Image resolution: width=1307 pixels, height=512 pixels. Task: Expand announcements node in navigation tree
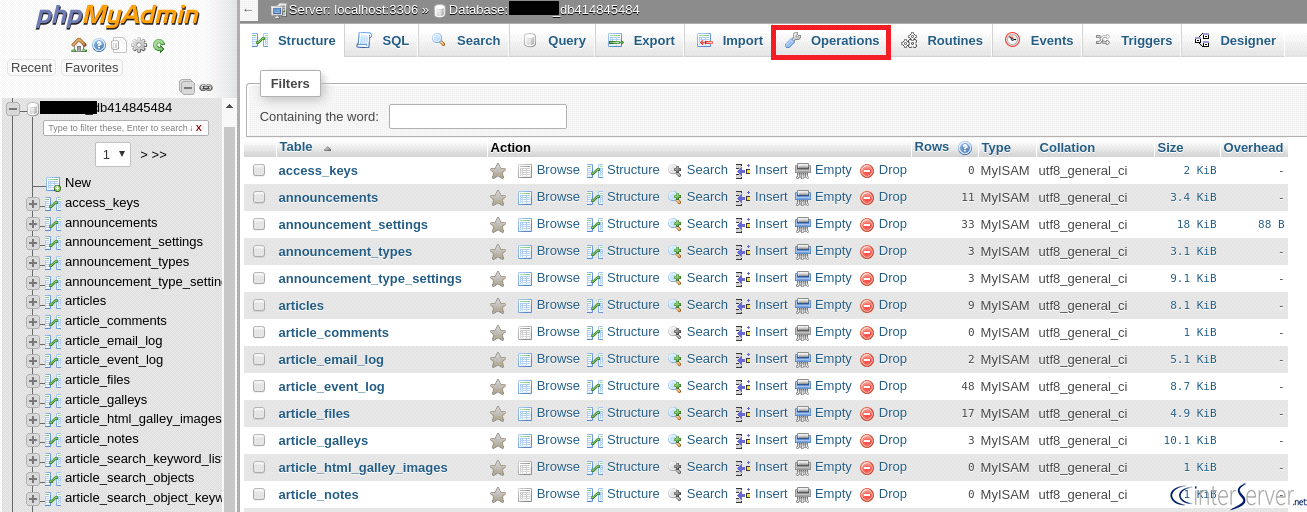33,223
